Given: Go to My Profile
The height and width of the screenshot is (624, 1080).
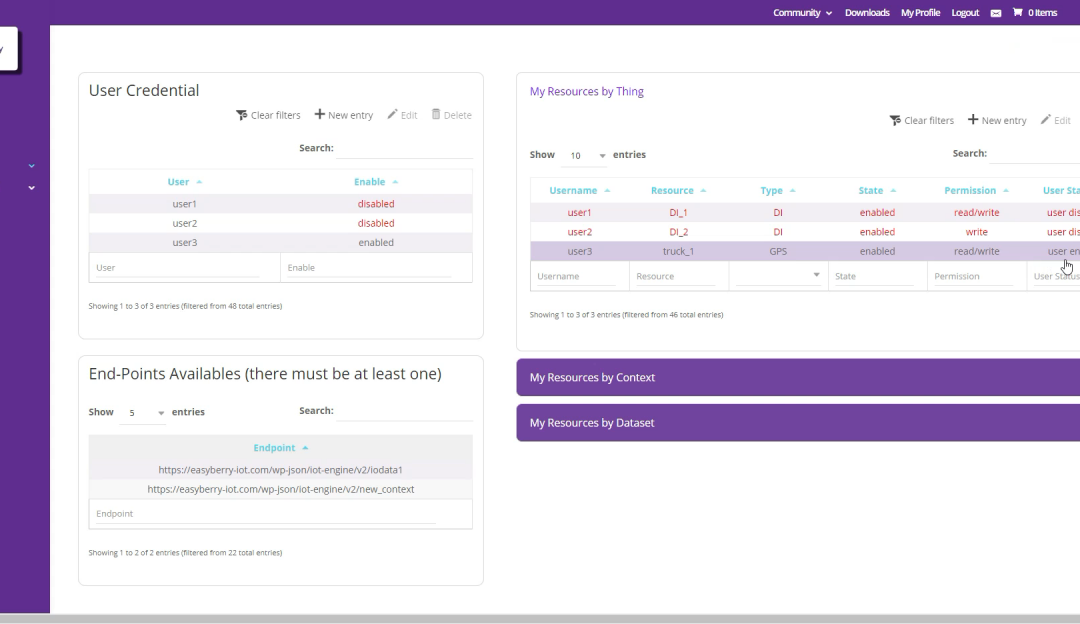Looking at the screenshot, I should click(920, 12).
